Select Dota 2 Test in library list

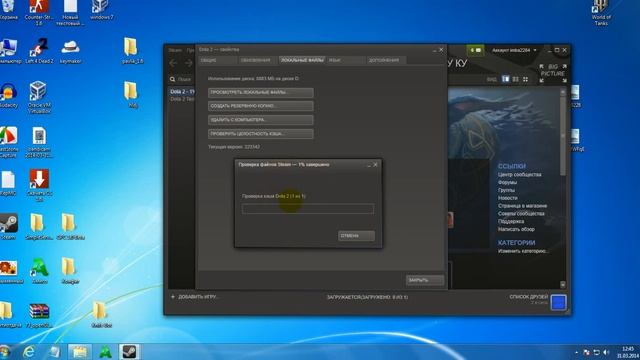[x=182, y=99]
